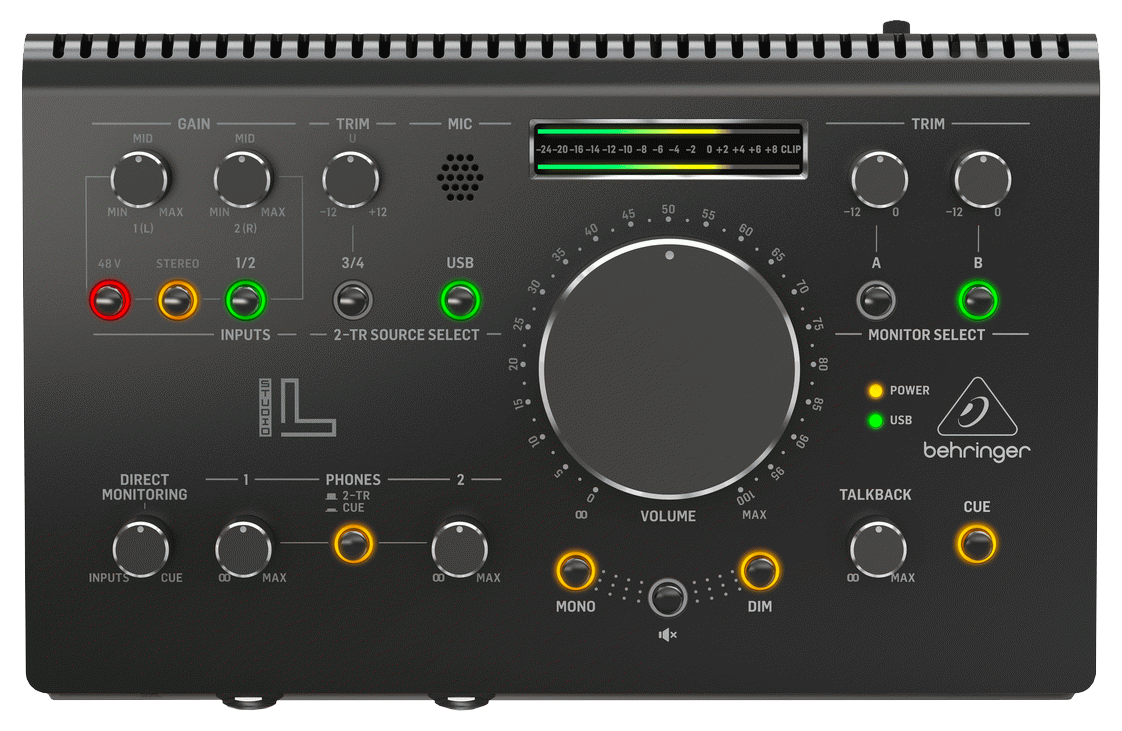Select monitor A button

point(877,299)
